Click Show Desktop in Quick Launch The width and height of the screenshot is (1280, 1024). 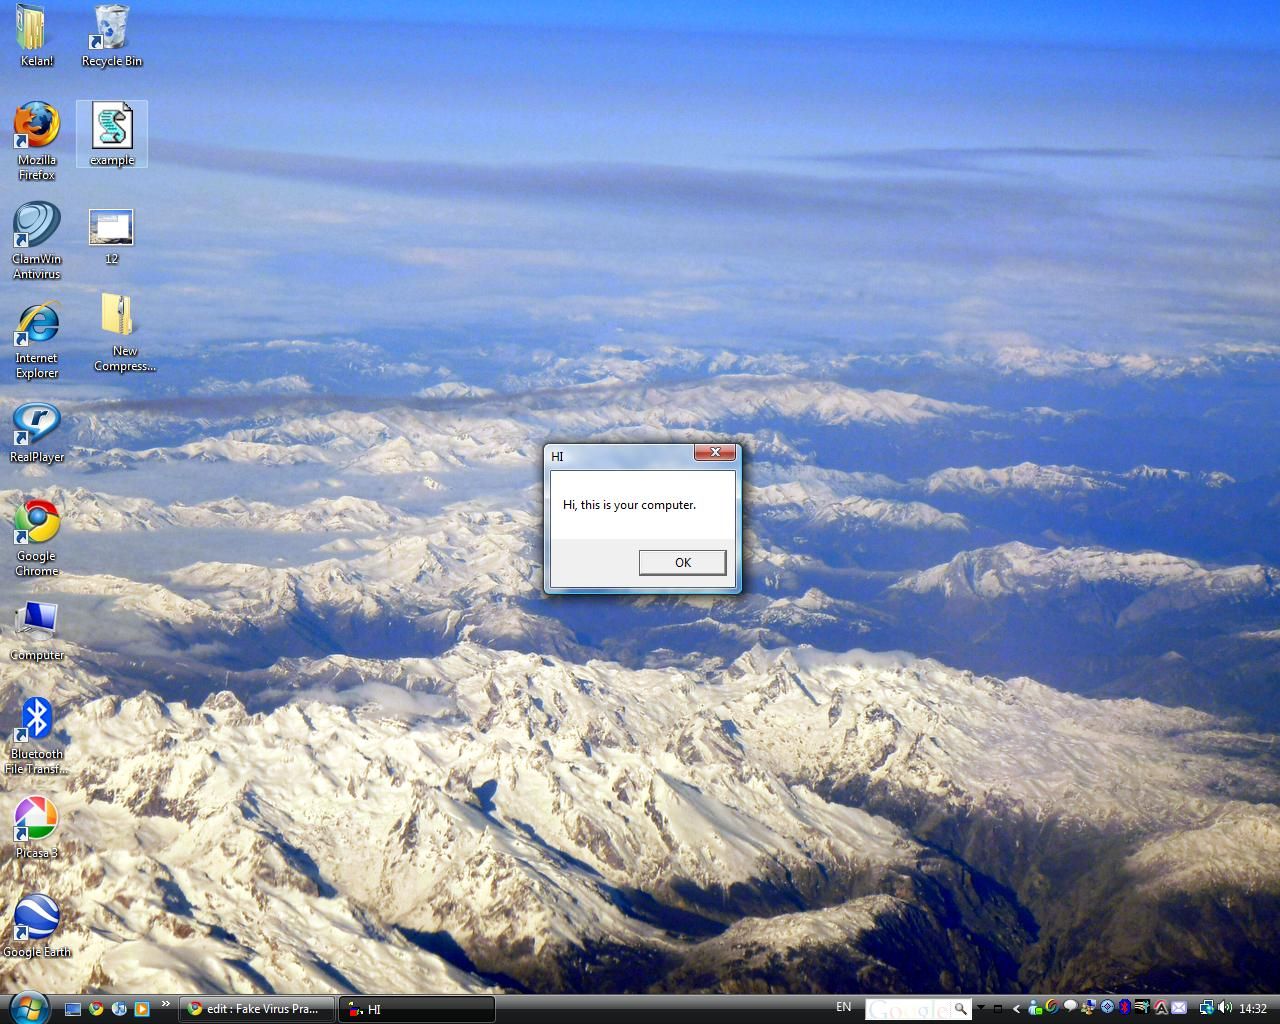tap(73, 1009)
